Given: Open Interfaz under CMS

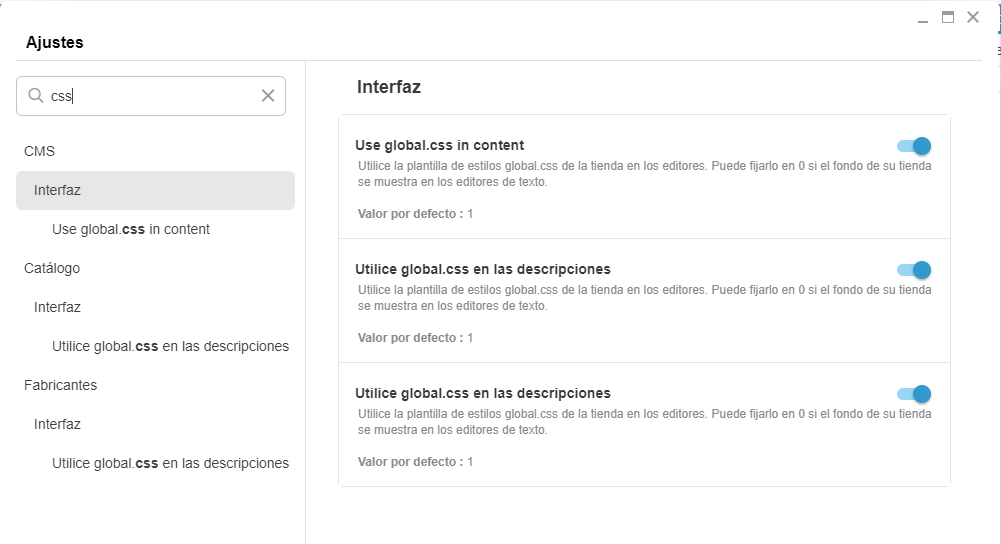Looking at the screenshot, I should (x=155, y=190).
